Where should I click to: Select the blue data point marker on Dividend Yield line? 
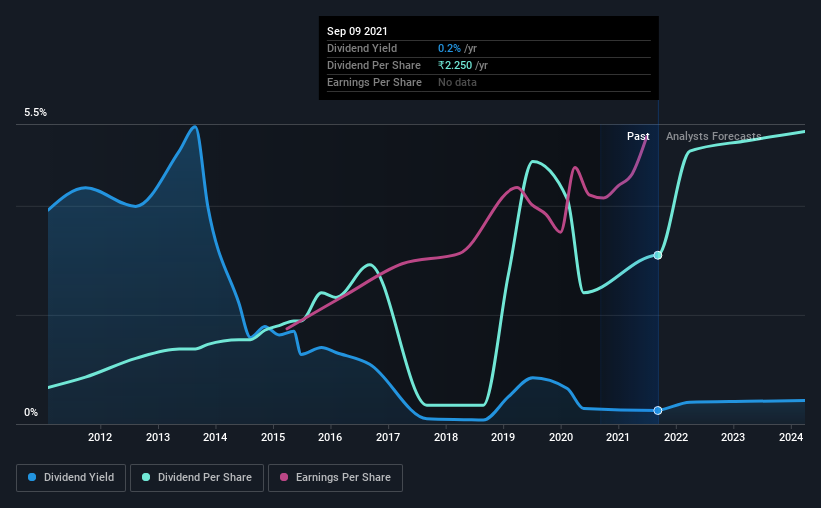click(x=658, y=410)
